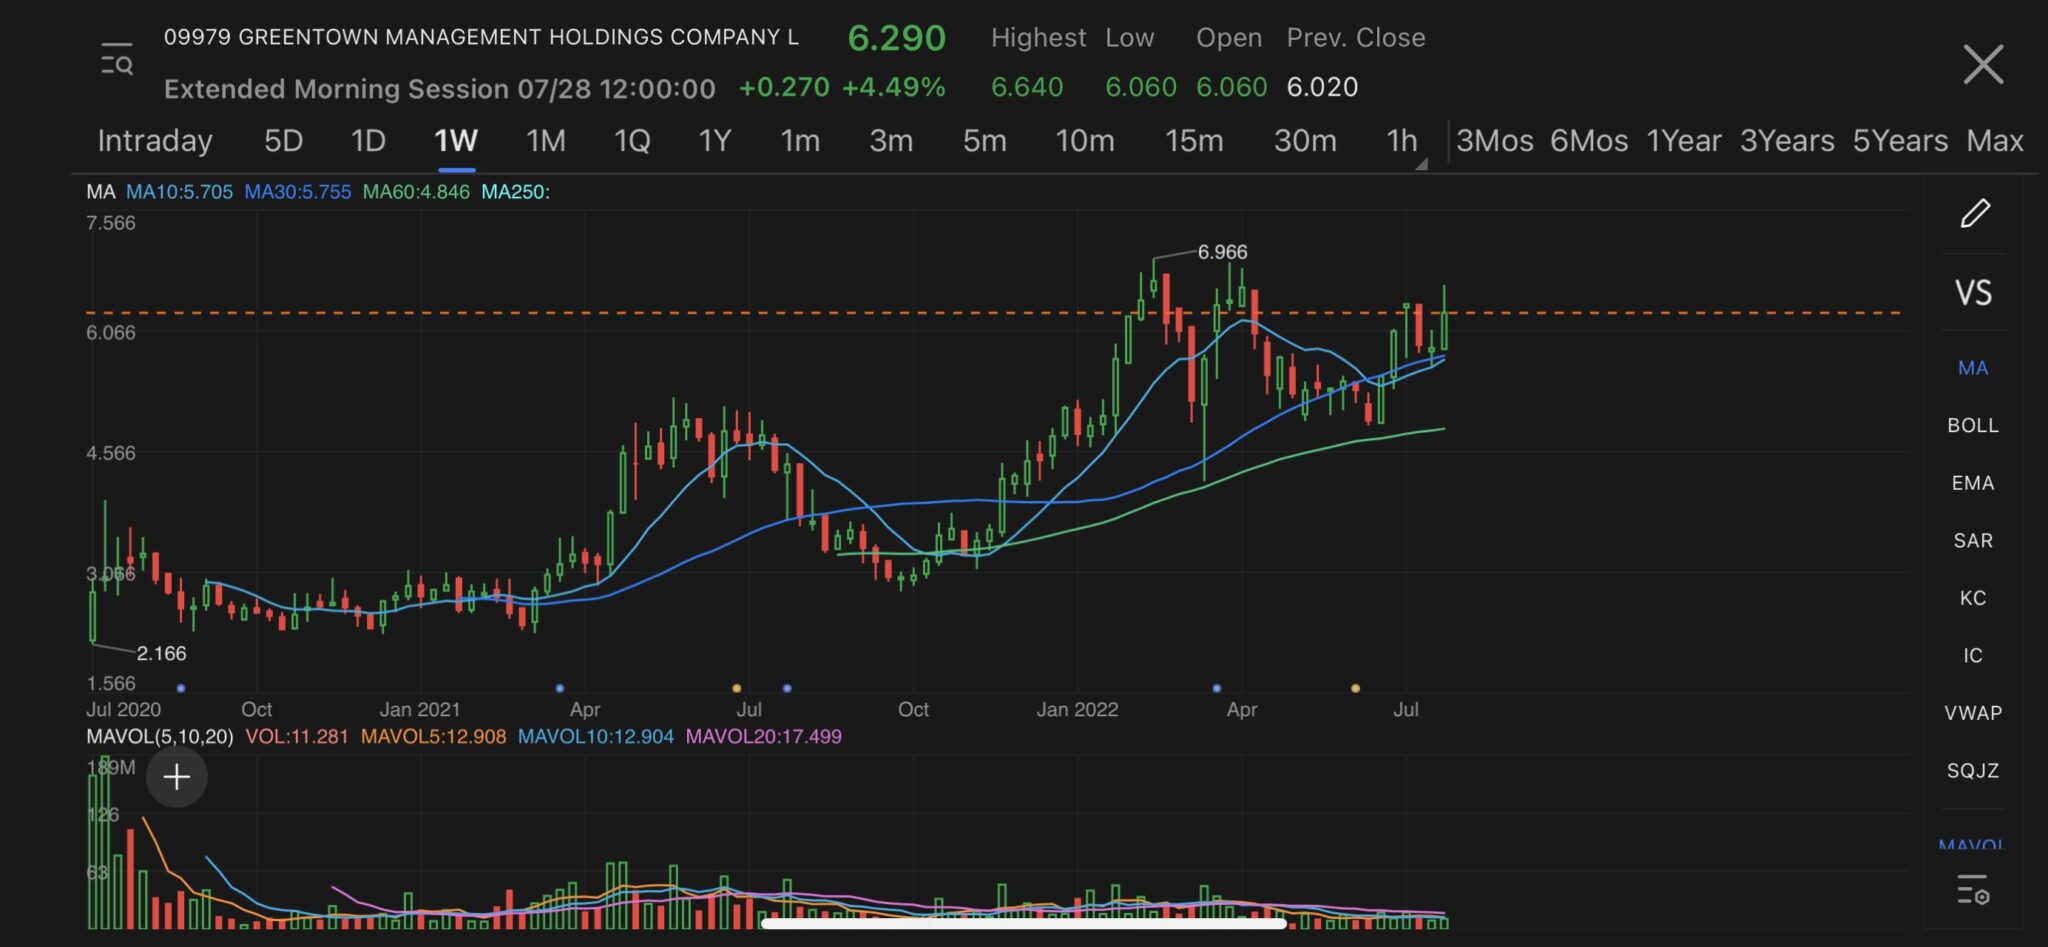Screen dimensions: 2048x947
Task: Switch to the Intraday tab
Action: 155,141
